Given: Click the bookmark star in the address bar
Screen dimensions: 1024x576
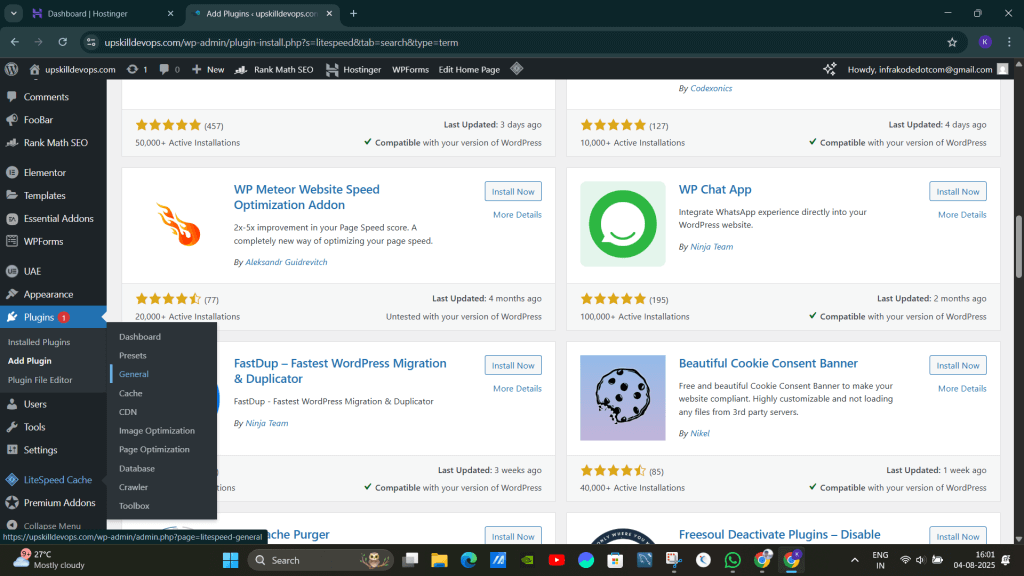Looking at the screenshot, I should click(952, 43).
